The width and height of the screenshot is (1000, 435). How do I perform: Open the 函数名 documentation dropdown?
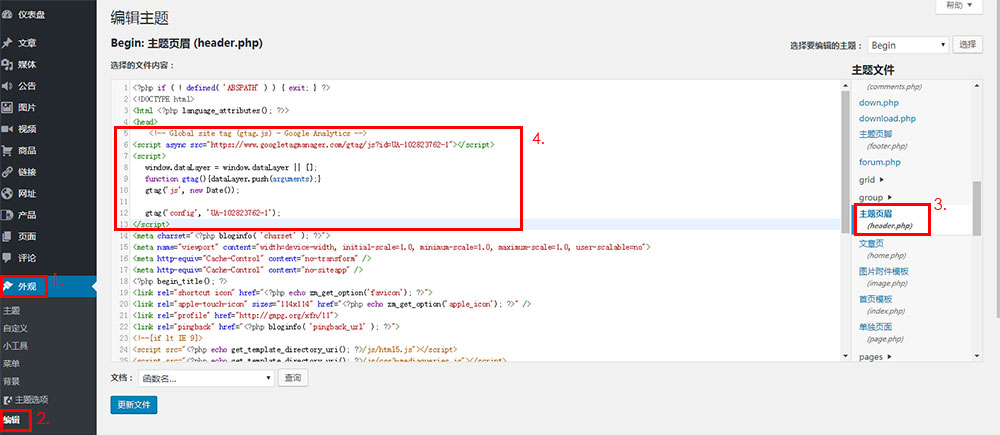pos(206,378)
